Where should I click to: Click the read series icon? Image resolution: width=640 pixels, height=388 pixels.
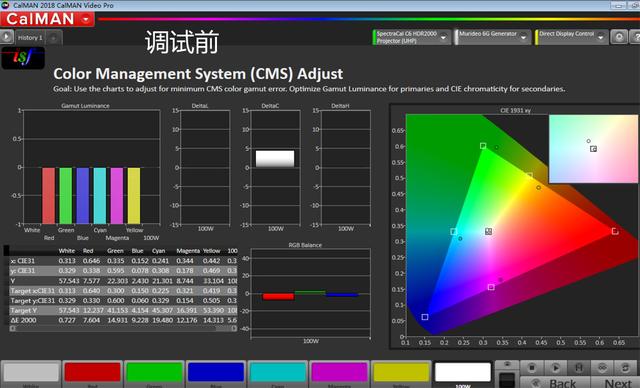pyautogui.click(x=579, y=368)
